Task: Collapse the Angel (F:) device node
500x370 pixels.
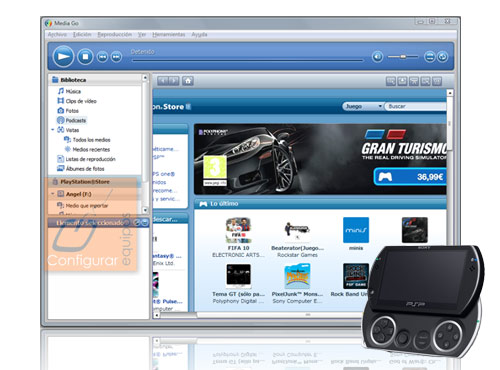Action: click(53, 194)
